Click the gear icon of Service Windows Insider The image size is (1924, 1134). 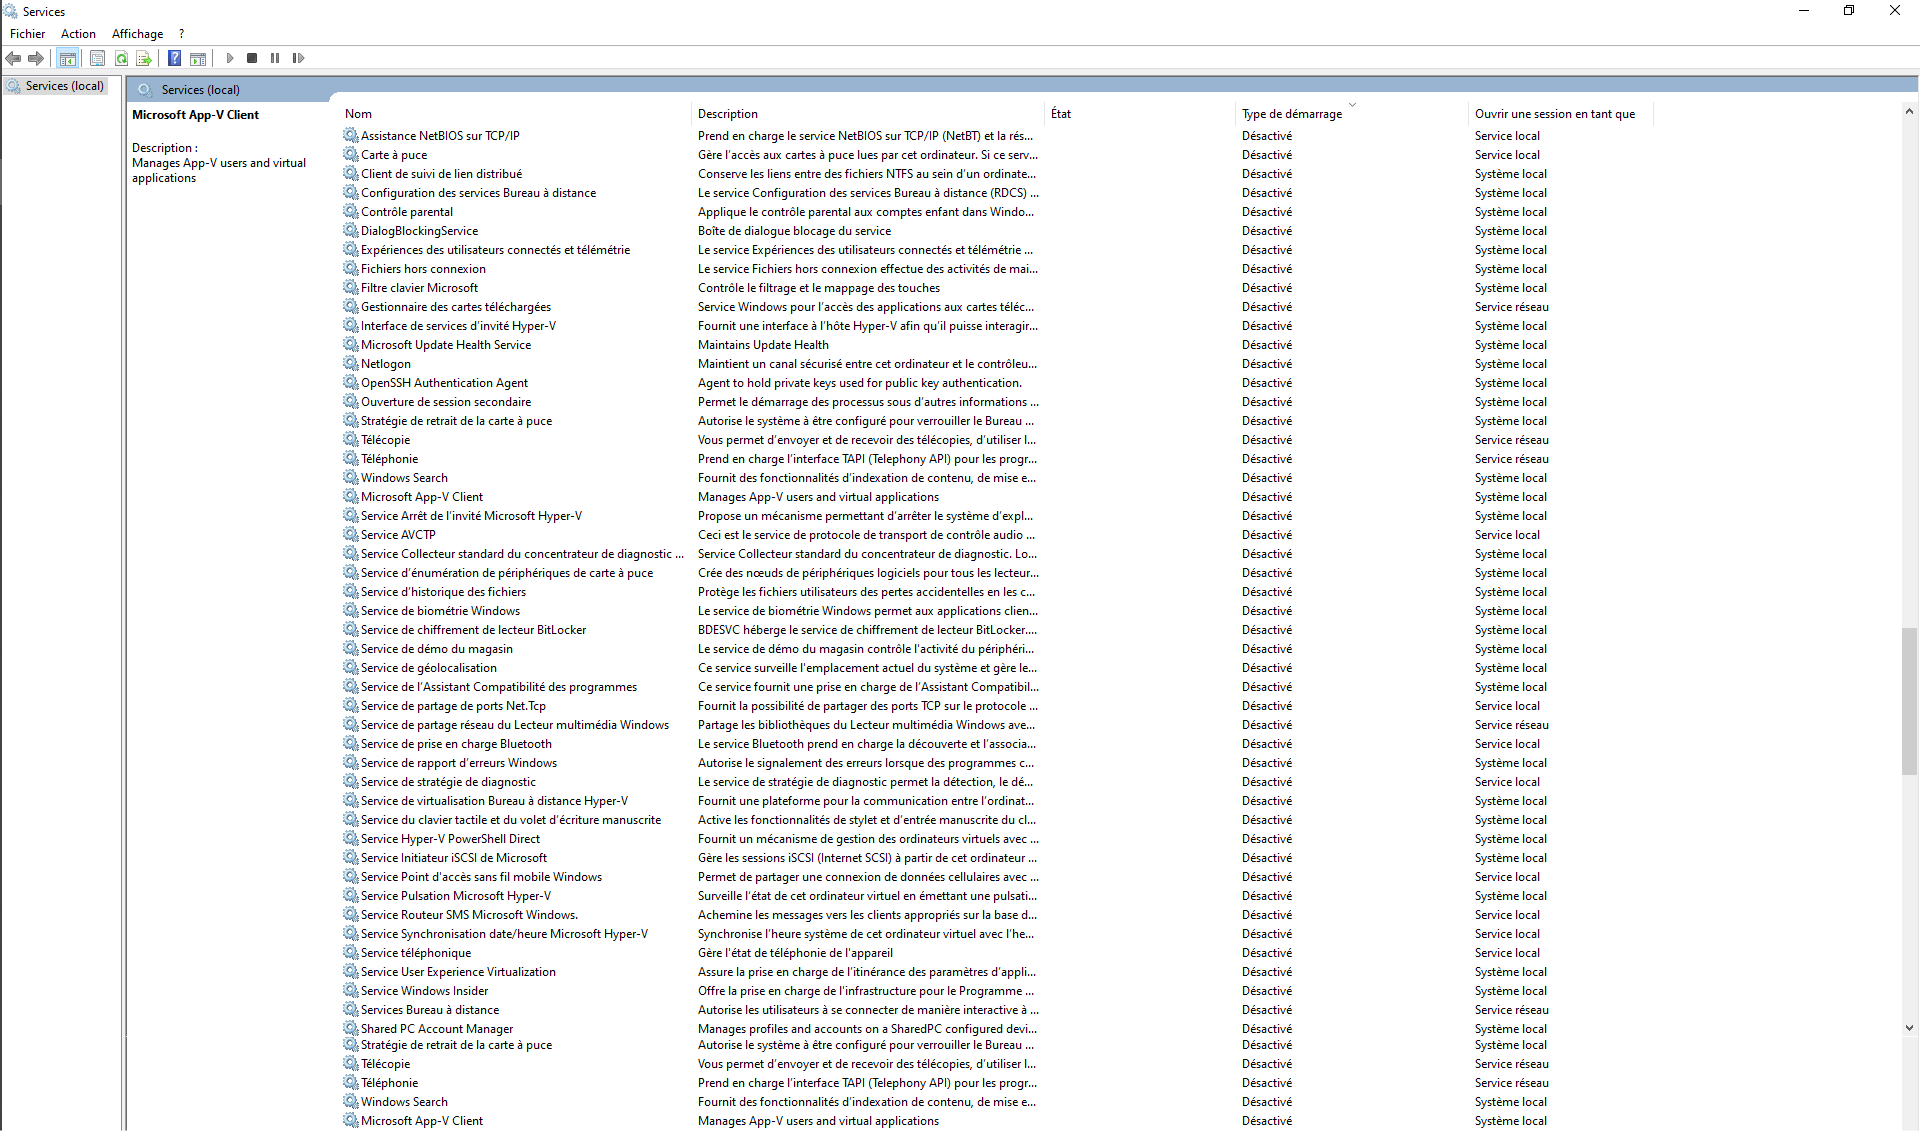point(351,991)
